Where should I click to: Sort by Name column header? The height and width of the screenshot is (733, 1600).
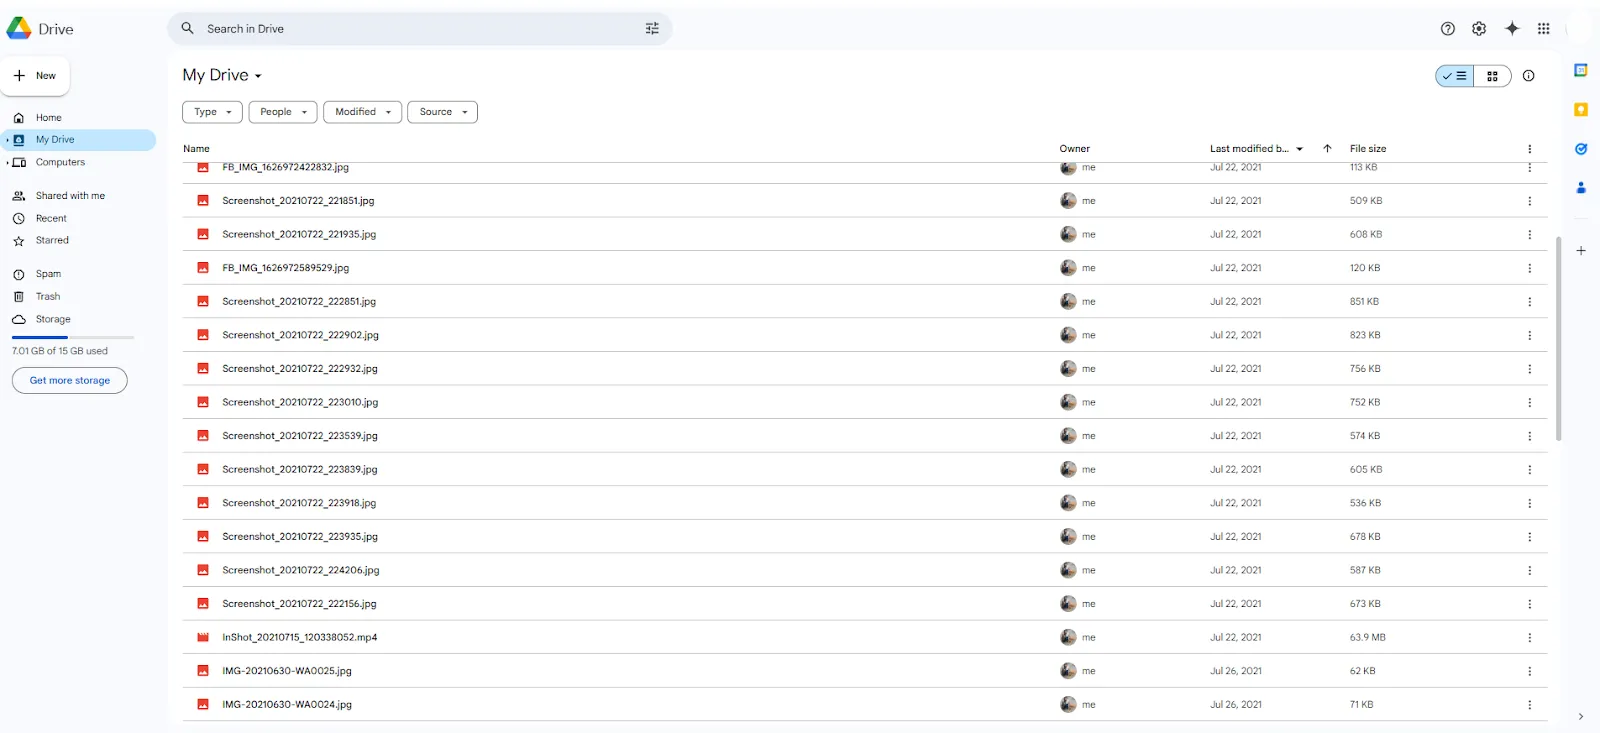(x=196, y=149)
